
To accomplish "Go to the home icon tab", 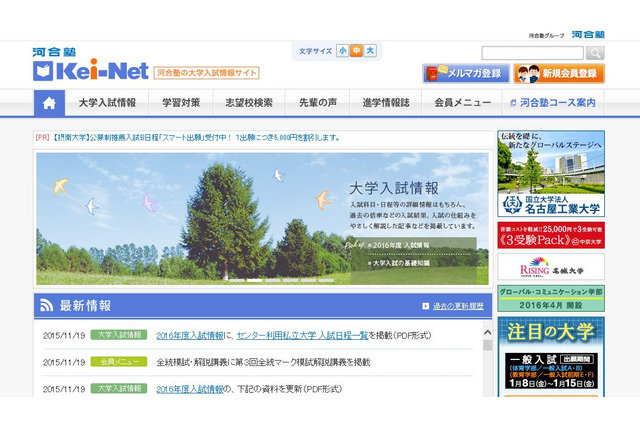I will 49,103.
